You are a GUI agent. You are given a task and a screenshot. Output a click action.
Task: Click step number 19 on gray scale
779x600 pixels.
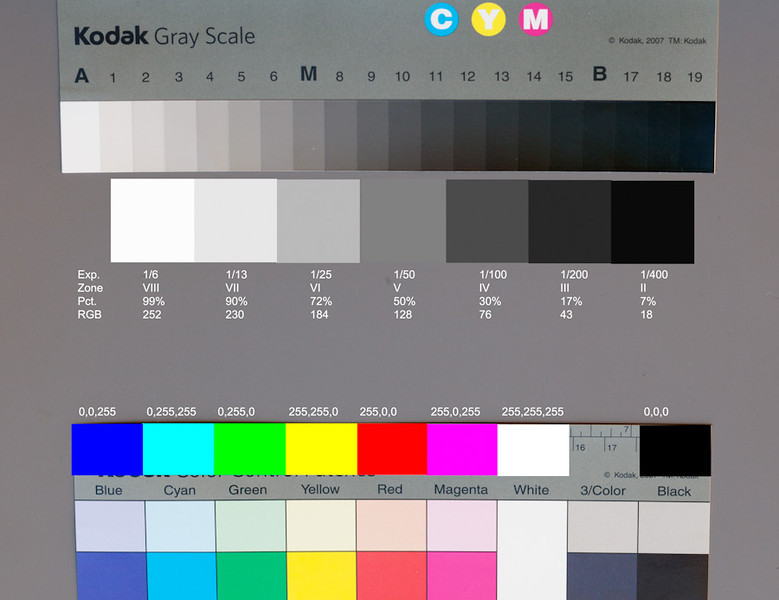[695, 77]
